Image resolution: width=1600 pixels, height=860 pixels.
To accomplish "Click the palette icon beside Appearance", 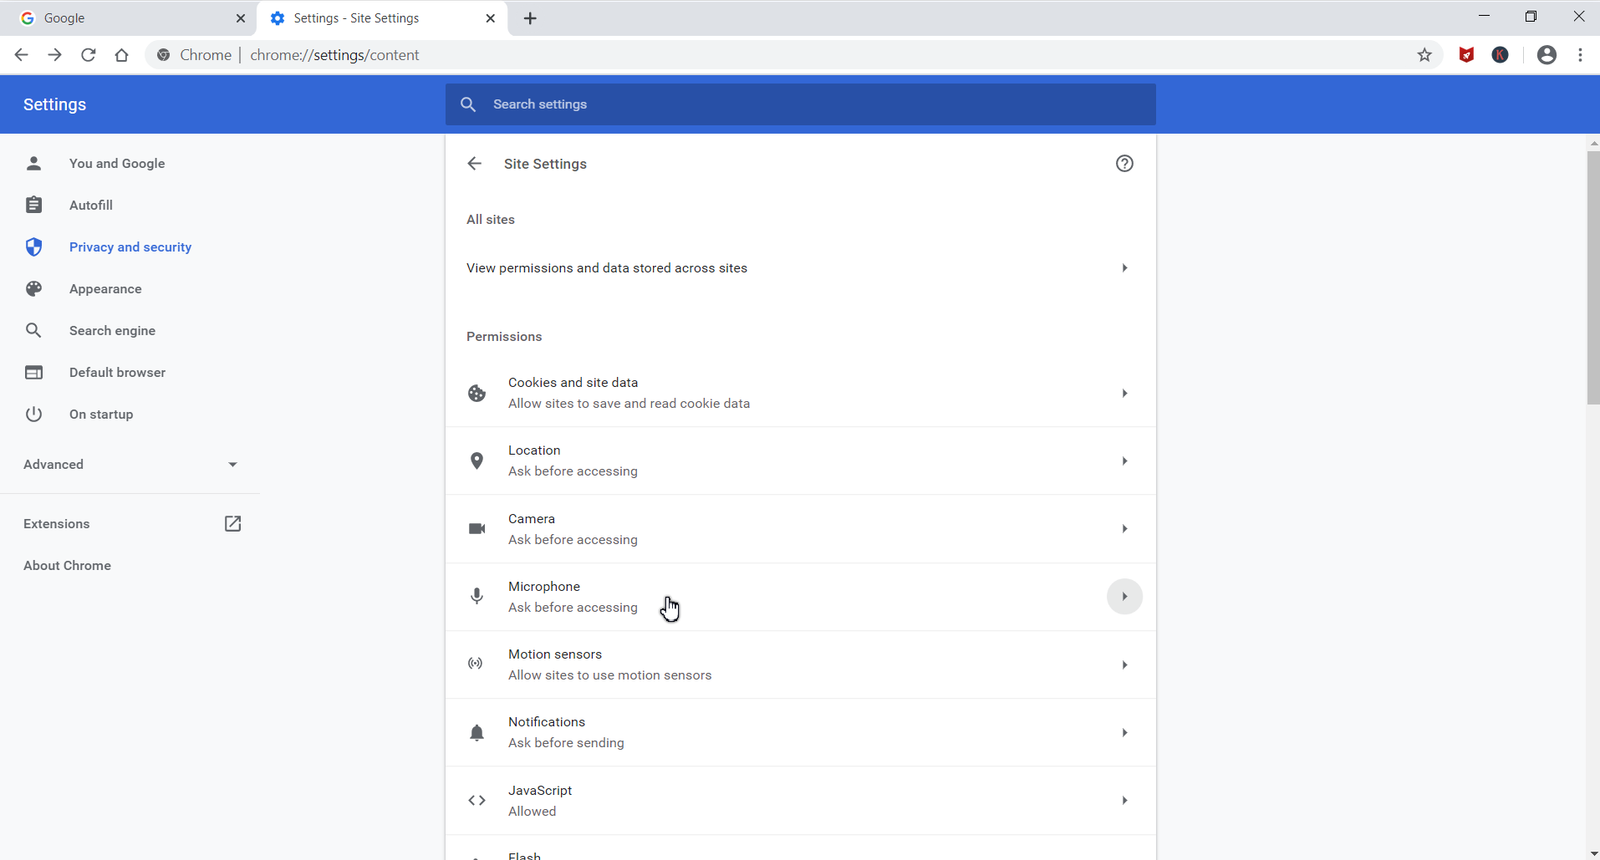I will [x=34, y=289].
